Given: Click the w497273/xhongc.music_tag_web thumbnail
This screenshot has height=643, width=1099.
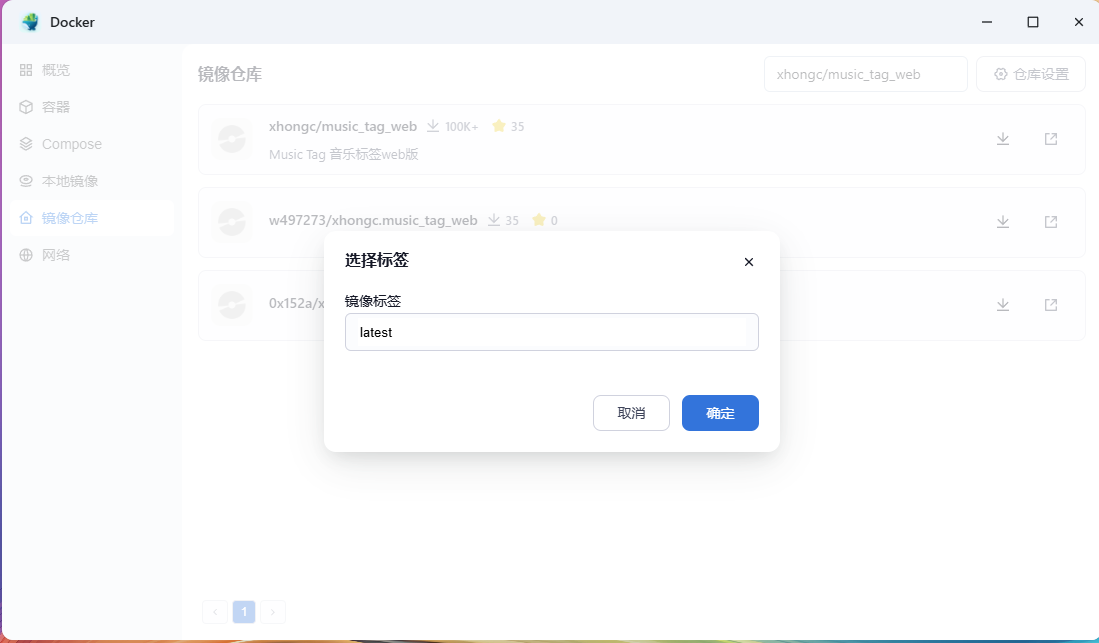Looking at the screenshot, I should pos(232,222).
